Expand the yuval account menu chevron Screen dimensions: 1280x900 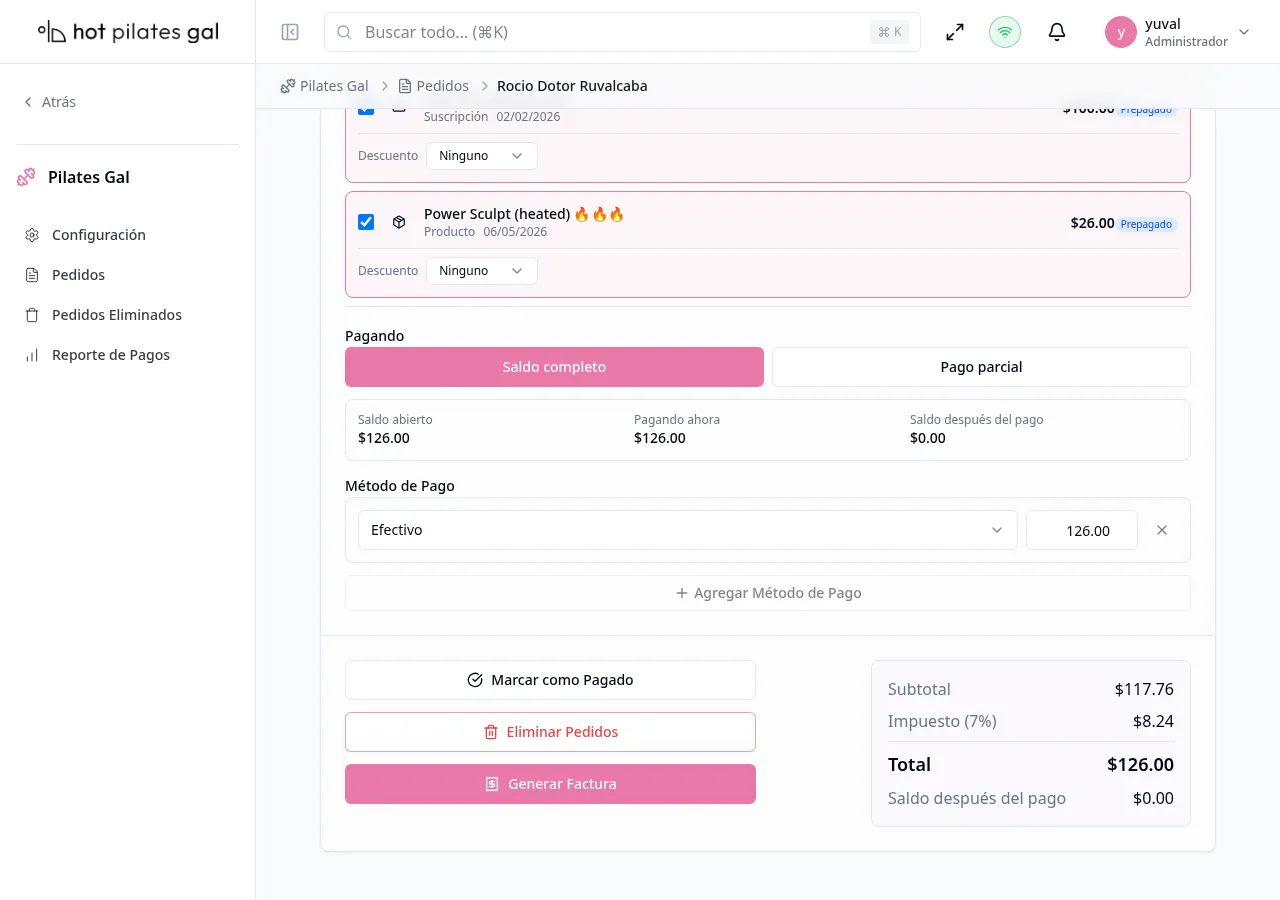1244,32
